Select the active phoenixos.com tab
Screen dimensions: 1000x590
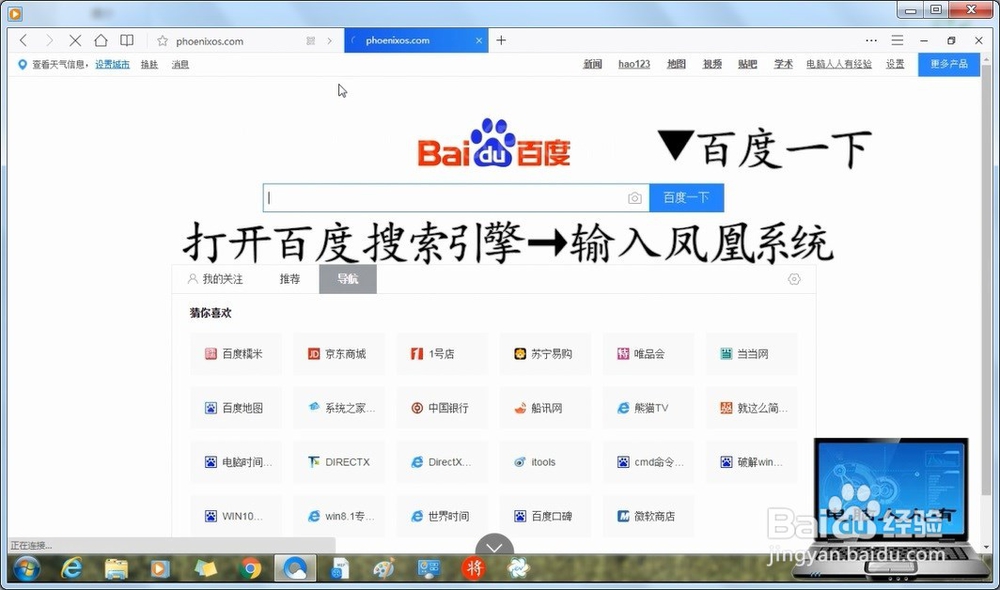(416, 40)
